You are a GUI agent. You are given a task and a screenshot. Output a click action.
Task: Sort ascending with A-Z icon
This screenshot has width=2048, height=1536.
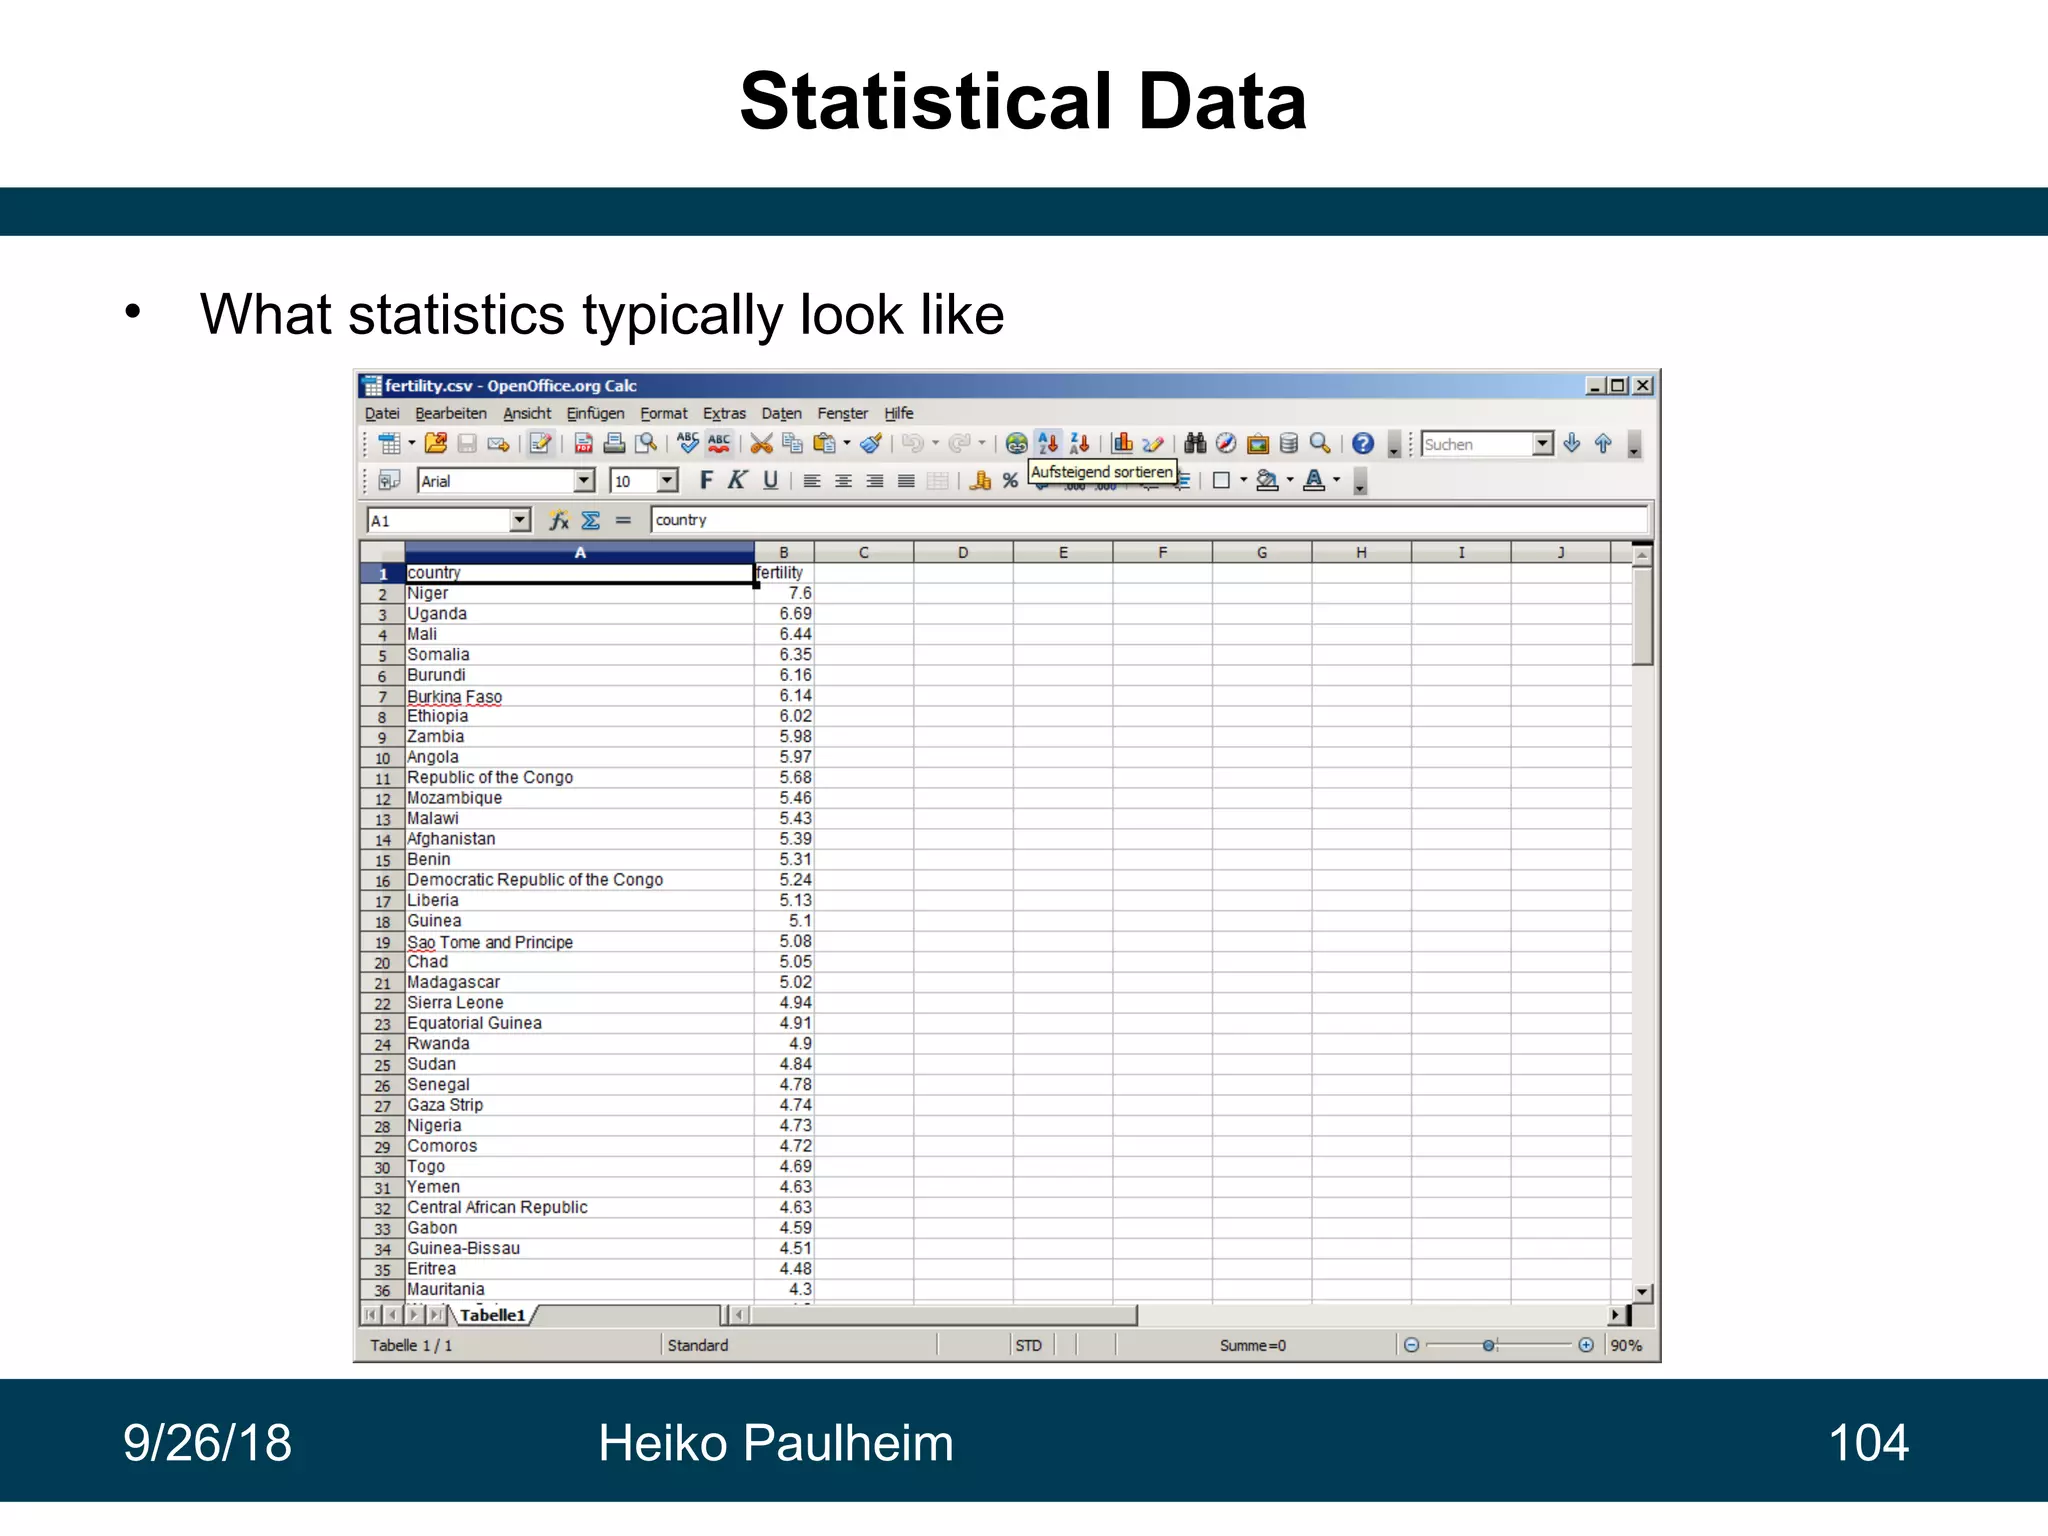coord(1048,444)
